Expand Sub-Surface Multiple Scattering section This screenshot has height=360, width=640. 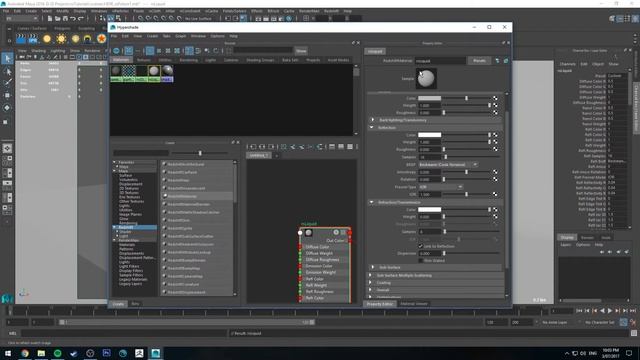(371, 275)
